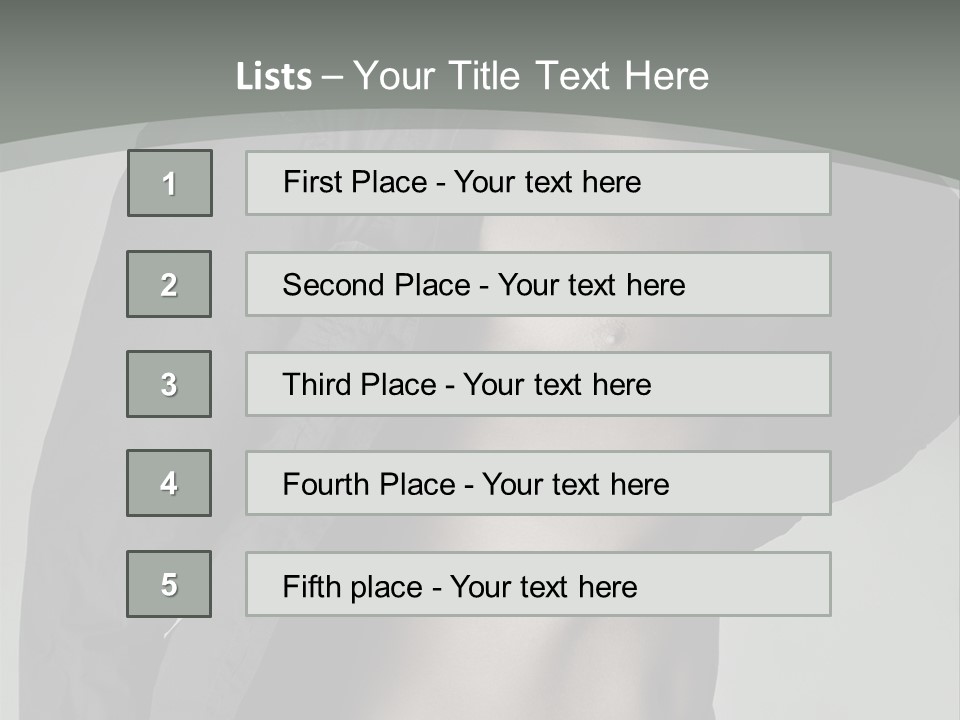Click the number 5 box

(x=169, y=584)
